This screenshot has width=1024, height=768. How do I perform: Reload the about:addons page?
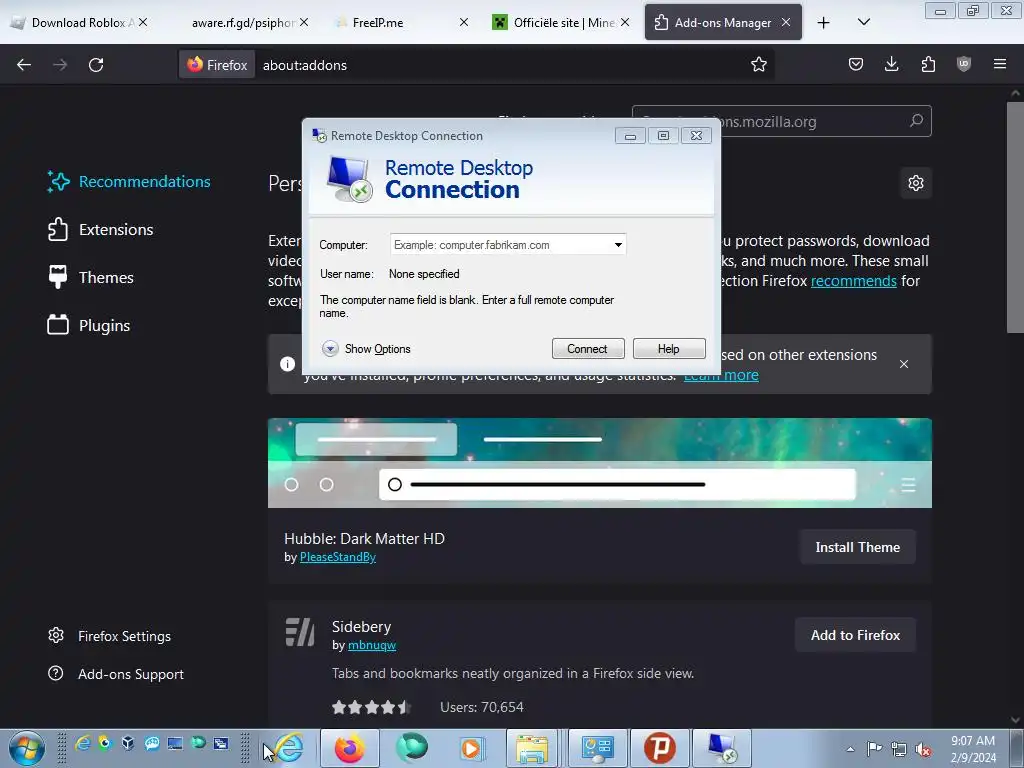pos(96,65)
